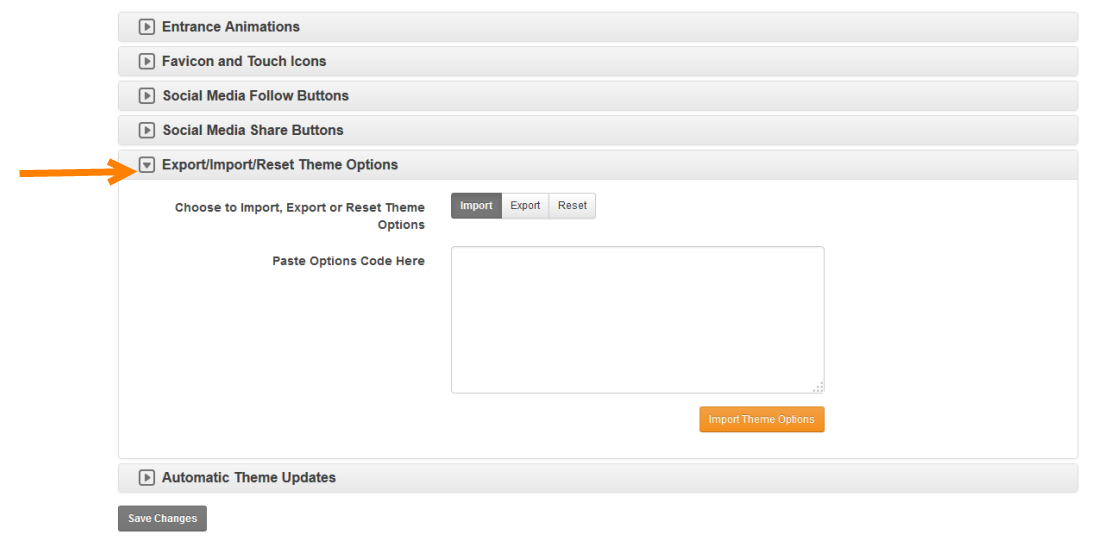Image resolution: width=1120 pixels, height=540 pixels.
Task: Choose the Reset option toggle
Action: [x=572, y=206]
